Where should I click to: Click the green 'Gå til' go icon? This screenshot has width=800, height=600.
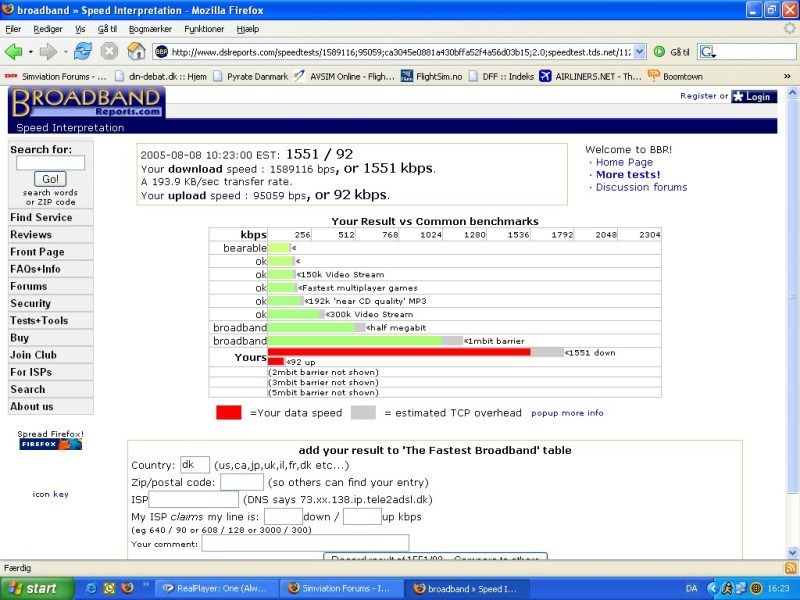pyautogui.click(x=659, y=51)
